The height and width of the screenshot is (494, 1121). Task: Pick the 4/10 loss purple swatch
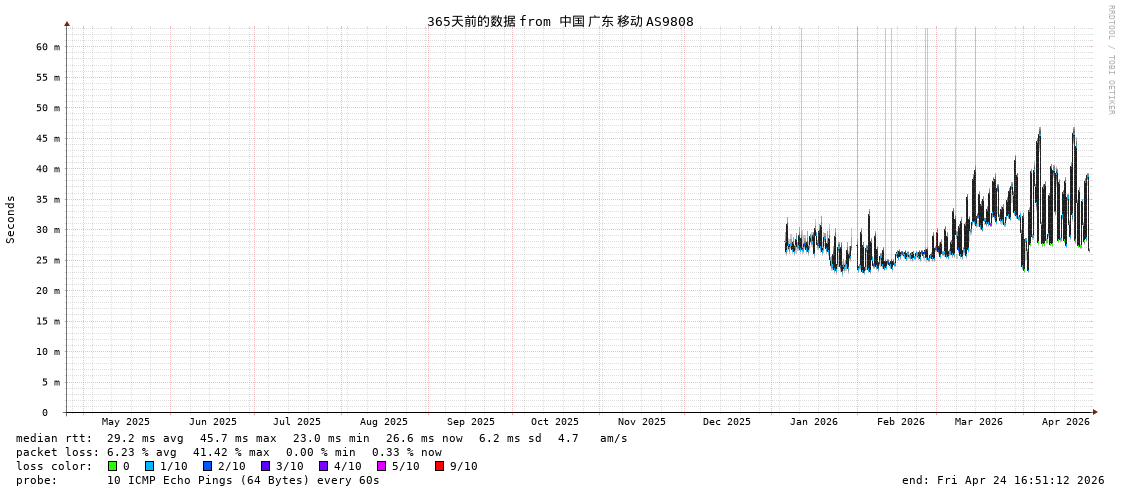coord(323,466)
